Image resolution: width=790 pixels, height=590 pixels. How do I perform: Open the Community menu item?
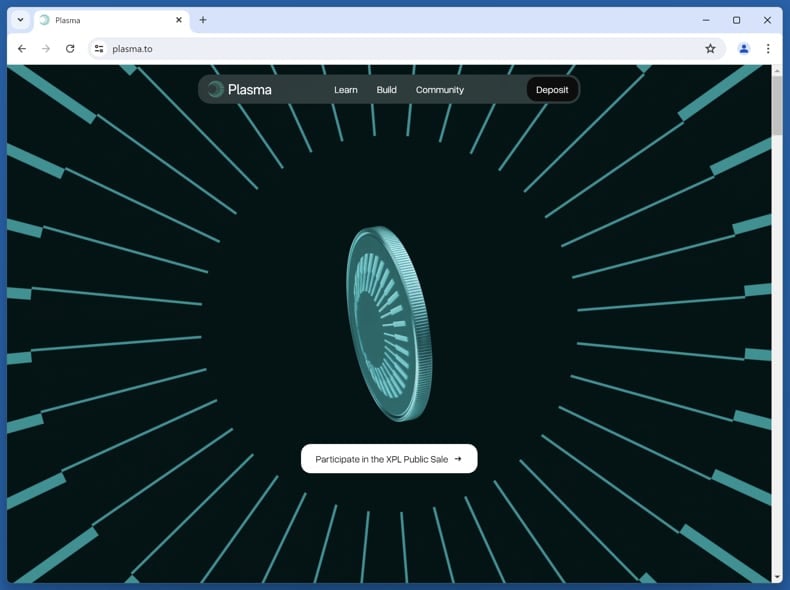point(440,90)
